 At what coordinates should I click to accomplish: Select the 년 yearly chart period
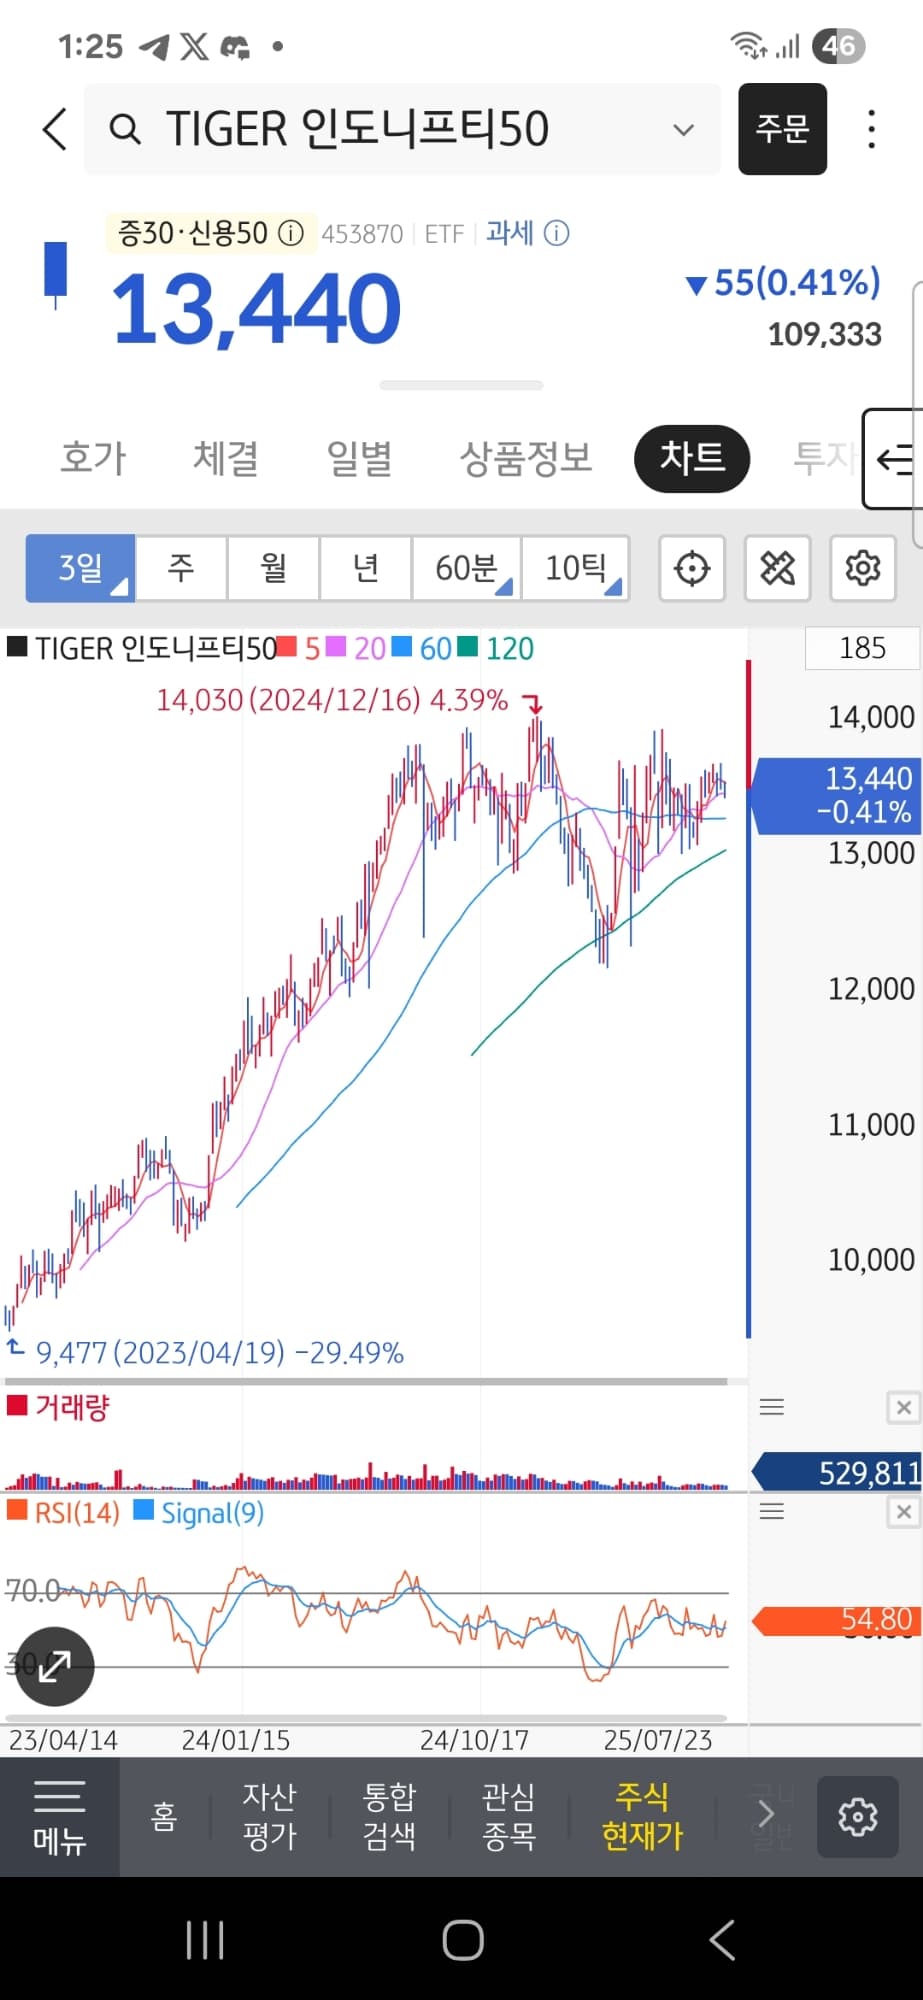click(365, 569)
